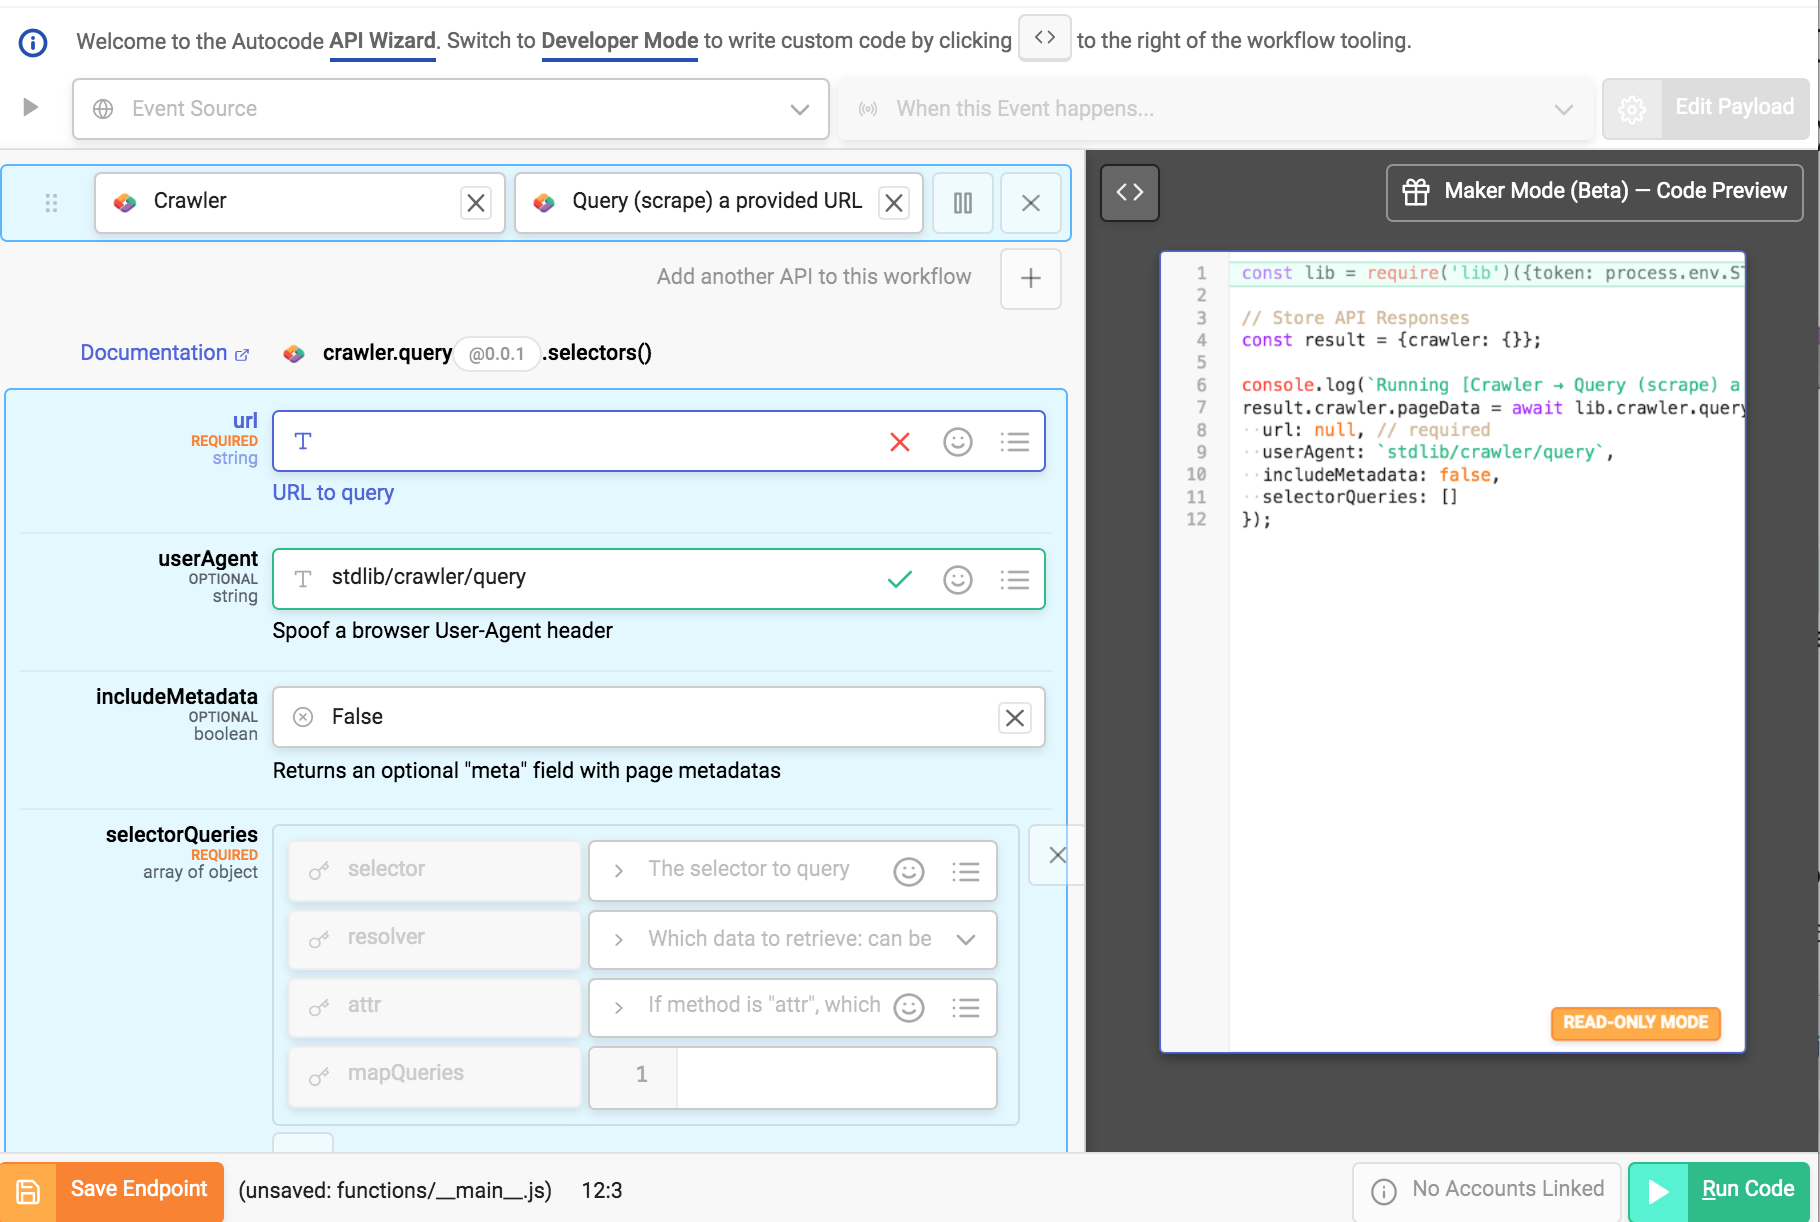Clear the Crawler API selection
Viewport: 1820px width, 1222px height.
coord(476,203)
